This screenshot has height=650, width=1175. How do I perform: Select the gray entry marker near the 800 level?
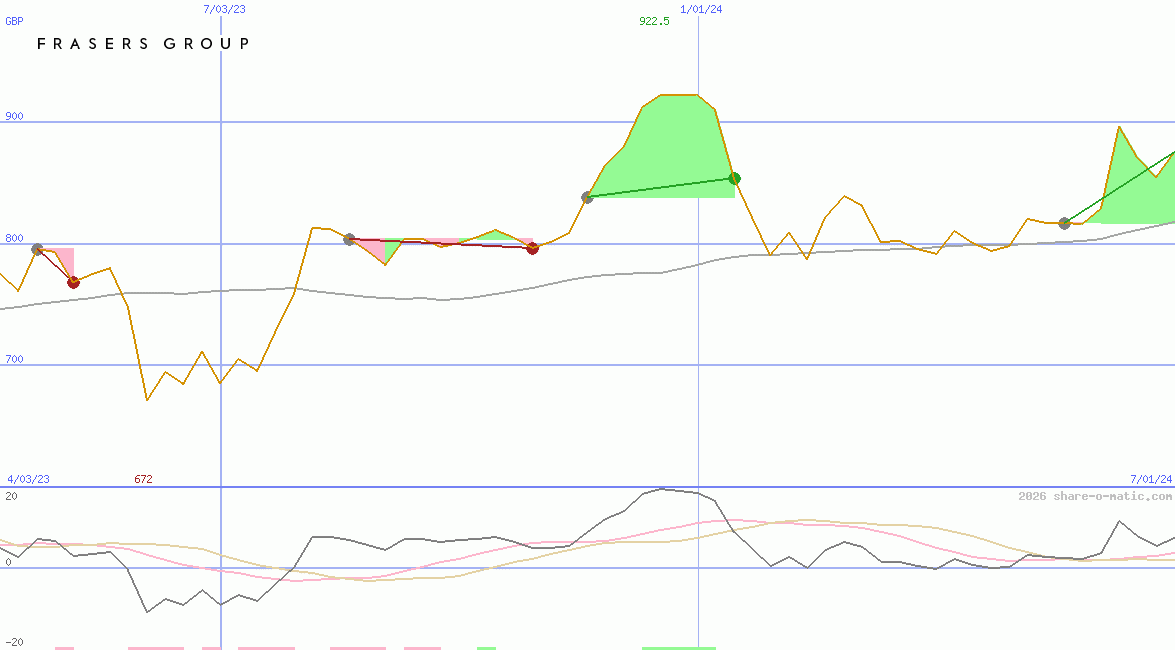tap(35, 248)
